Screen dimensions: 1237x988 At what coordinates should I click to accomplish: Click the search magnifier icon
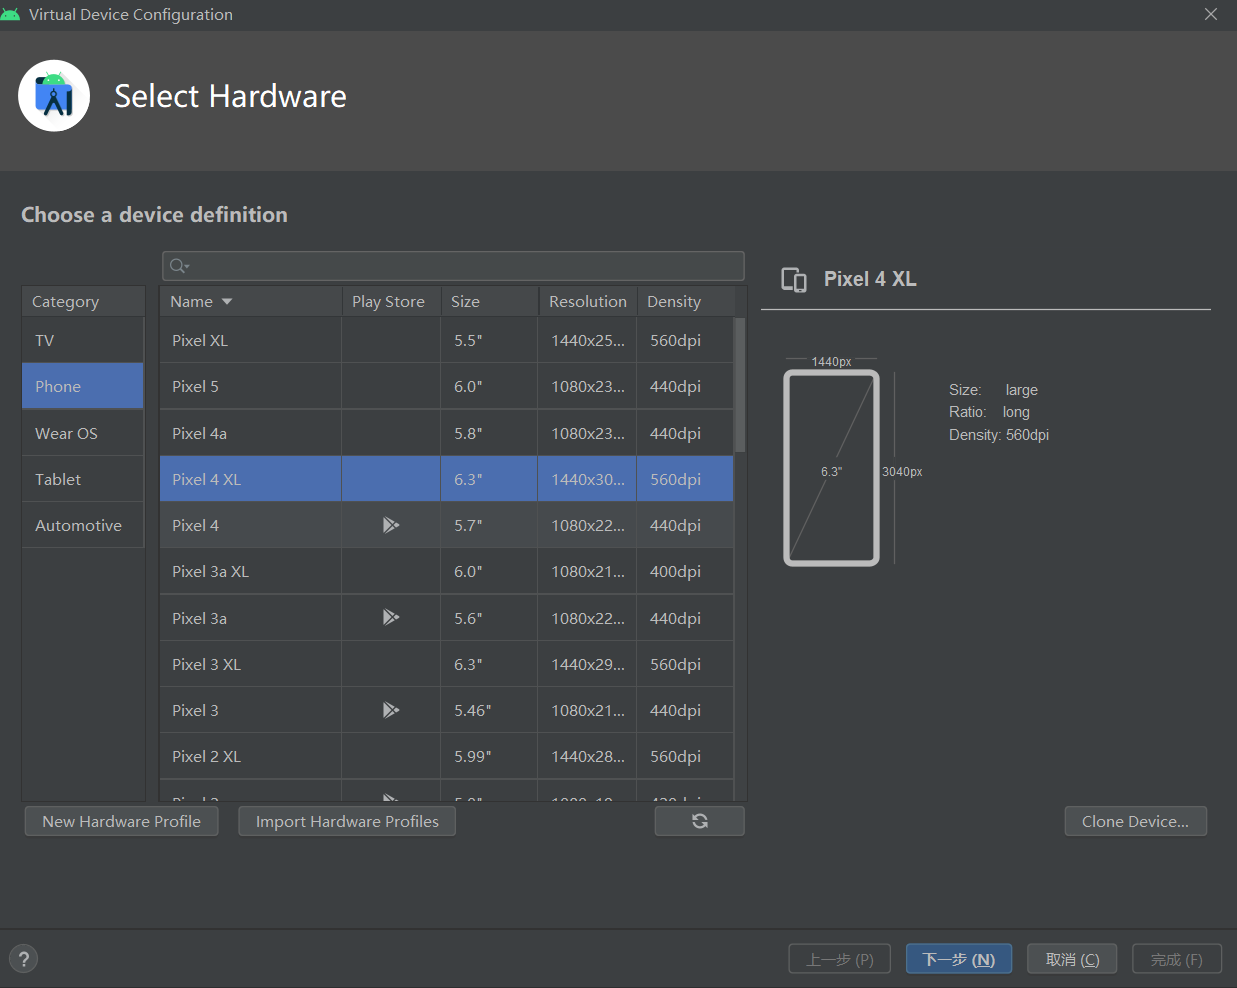179,266
